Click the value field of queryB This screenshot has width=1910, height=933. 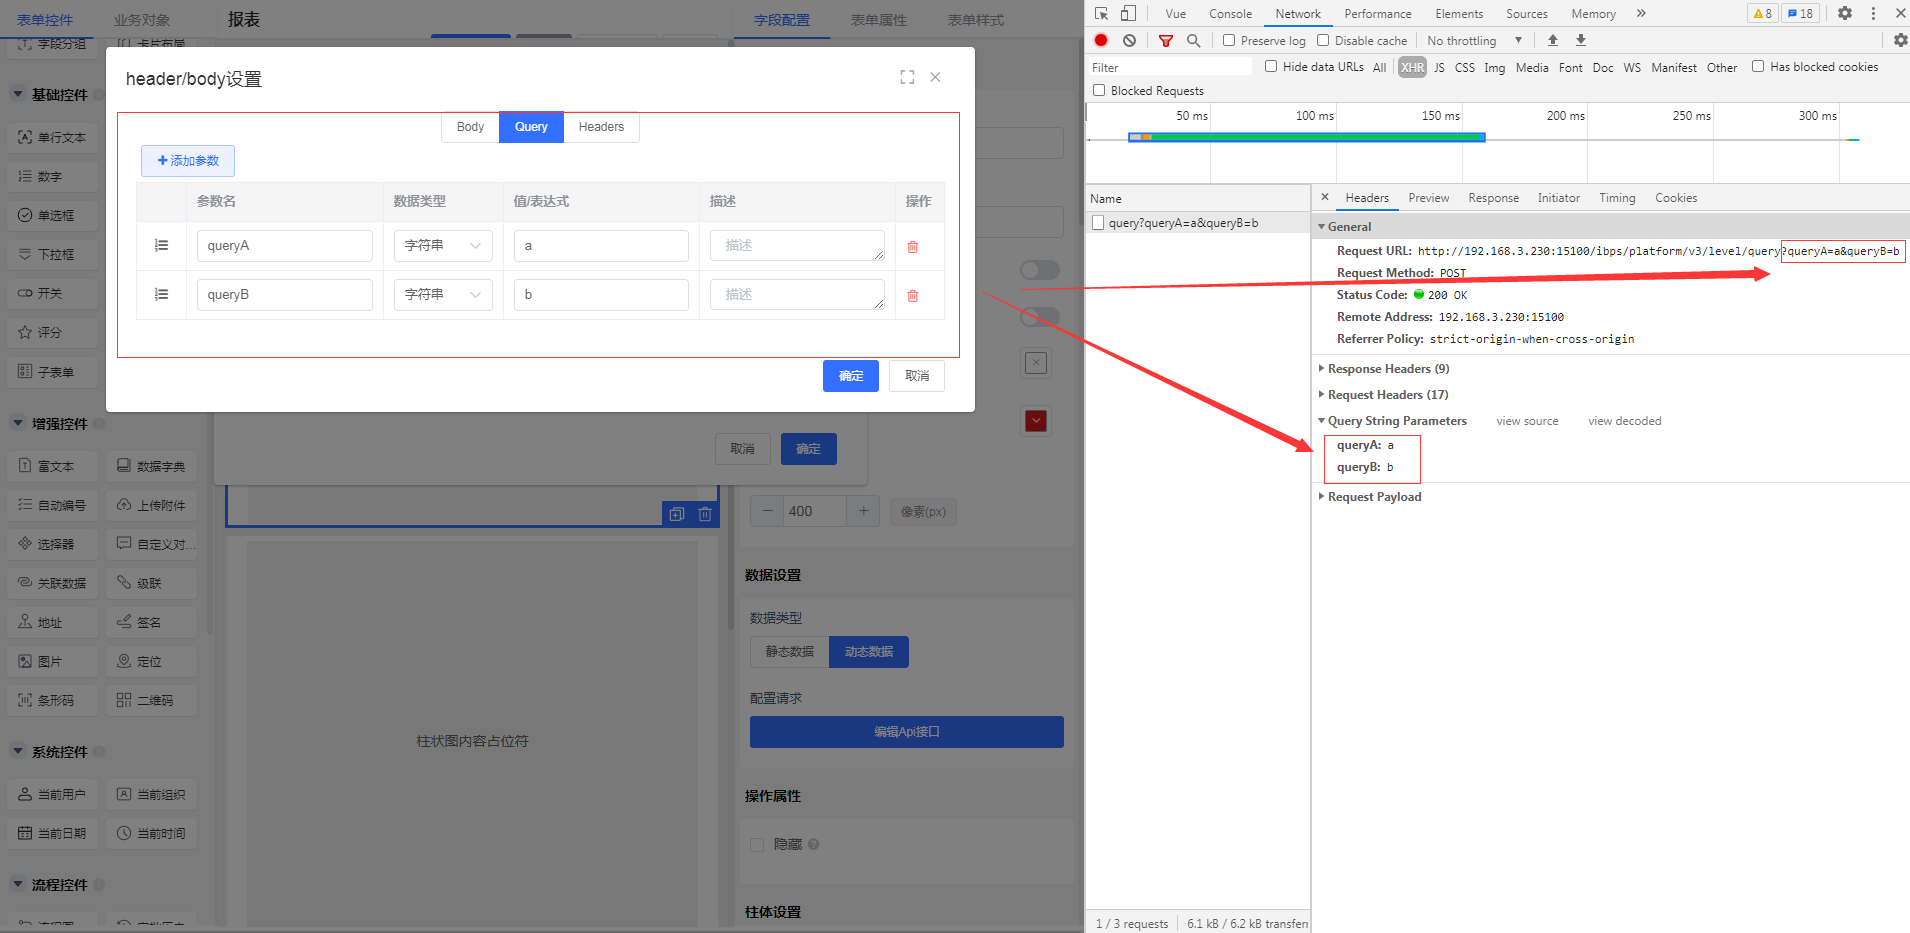[x=601, y=295]
